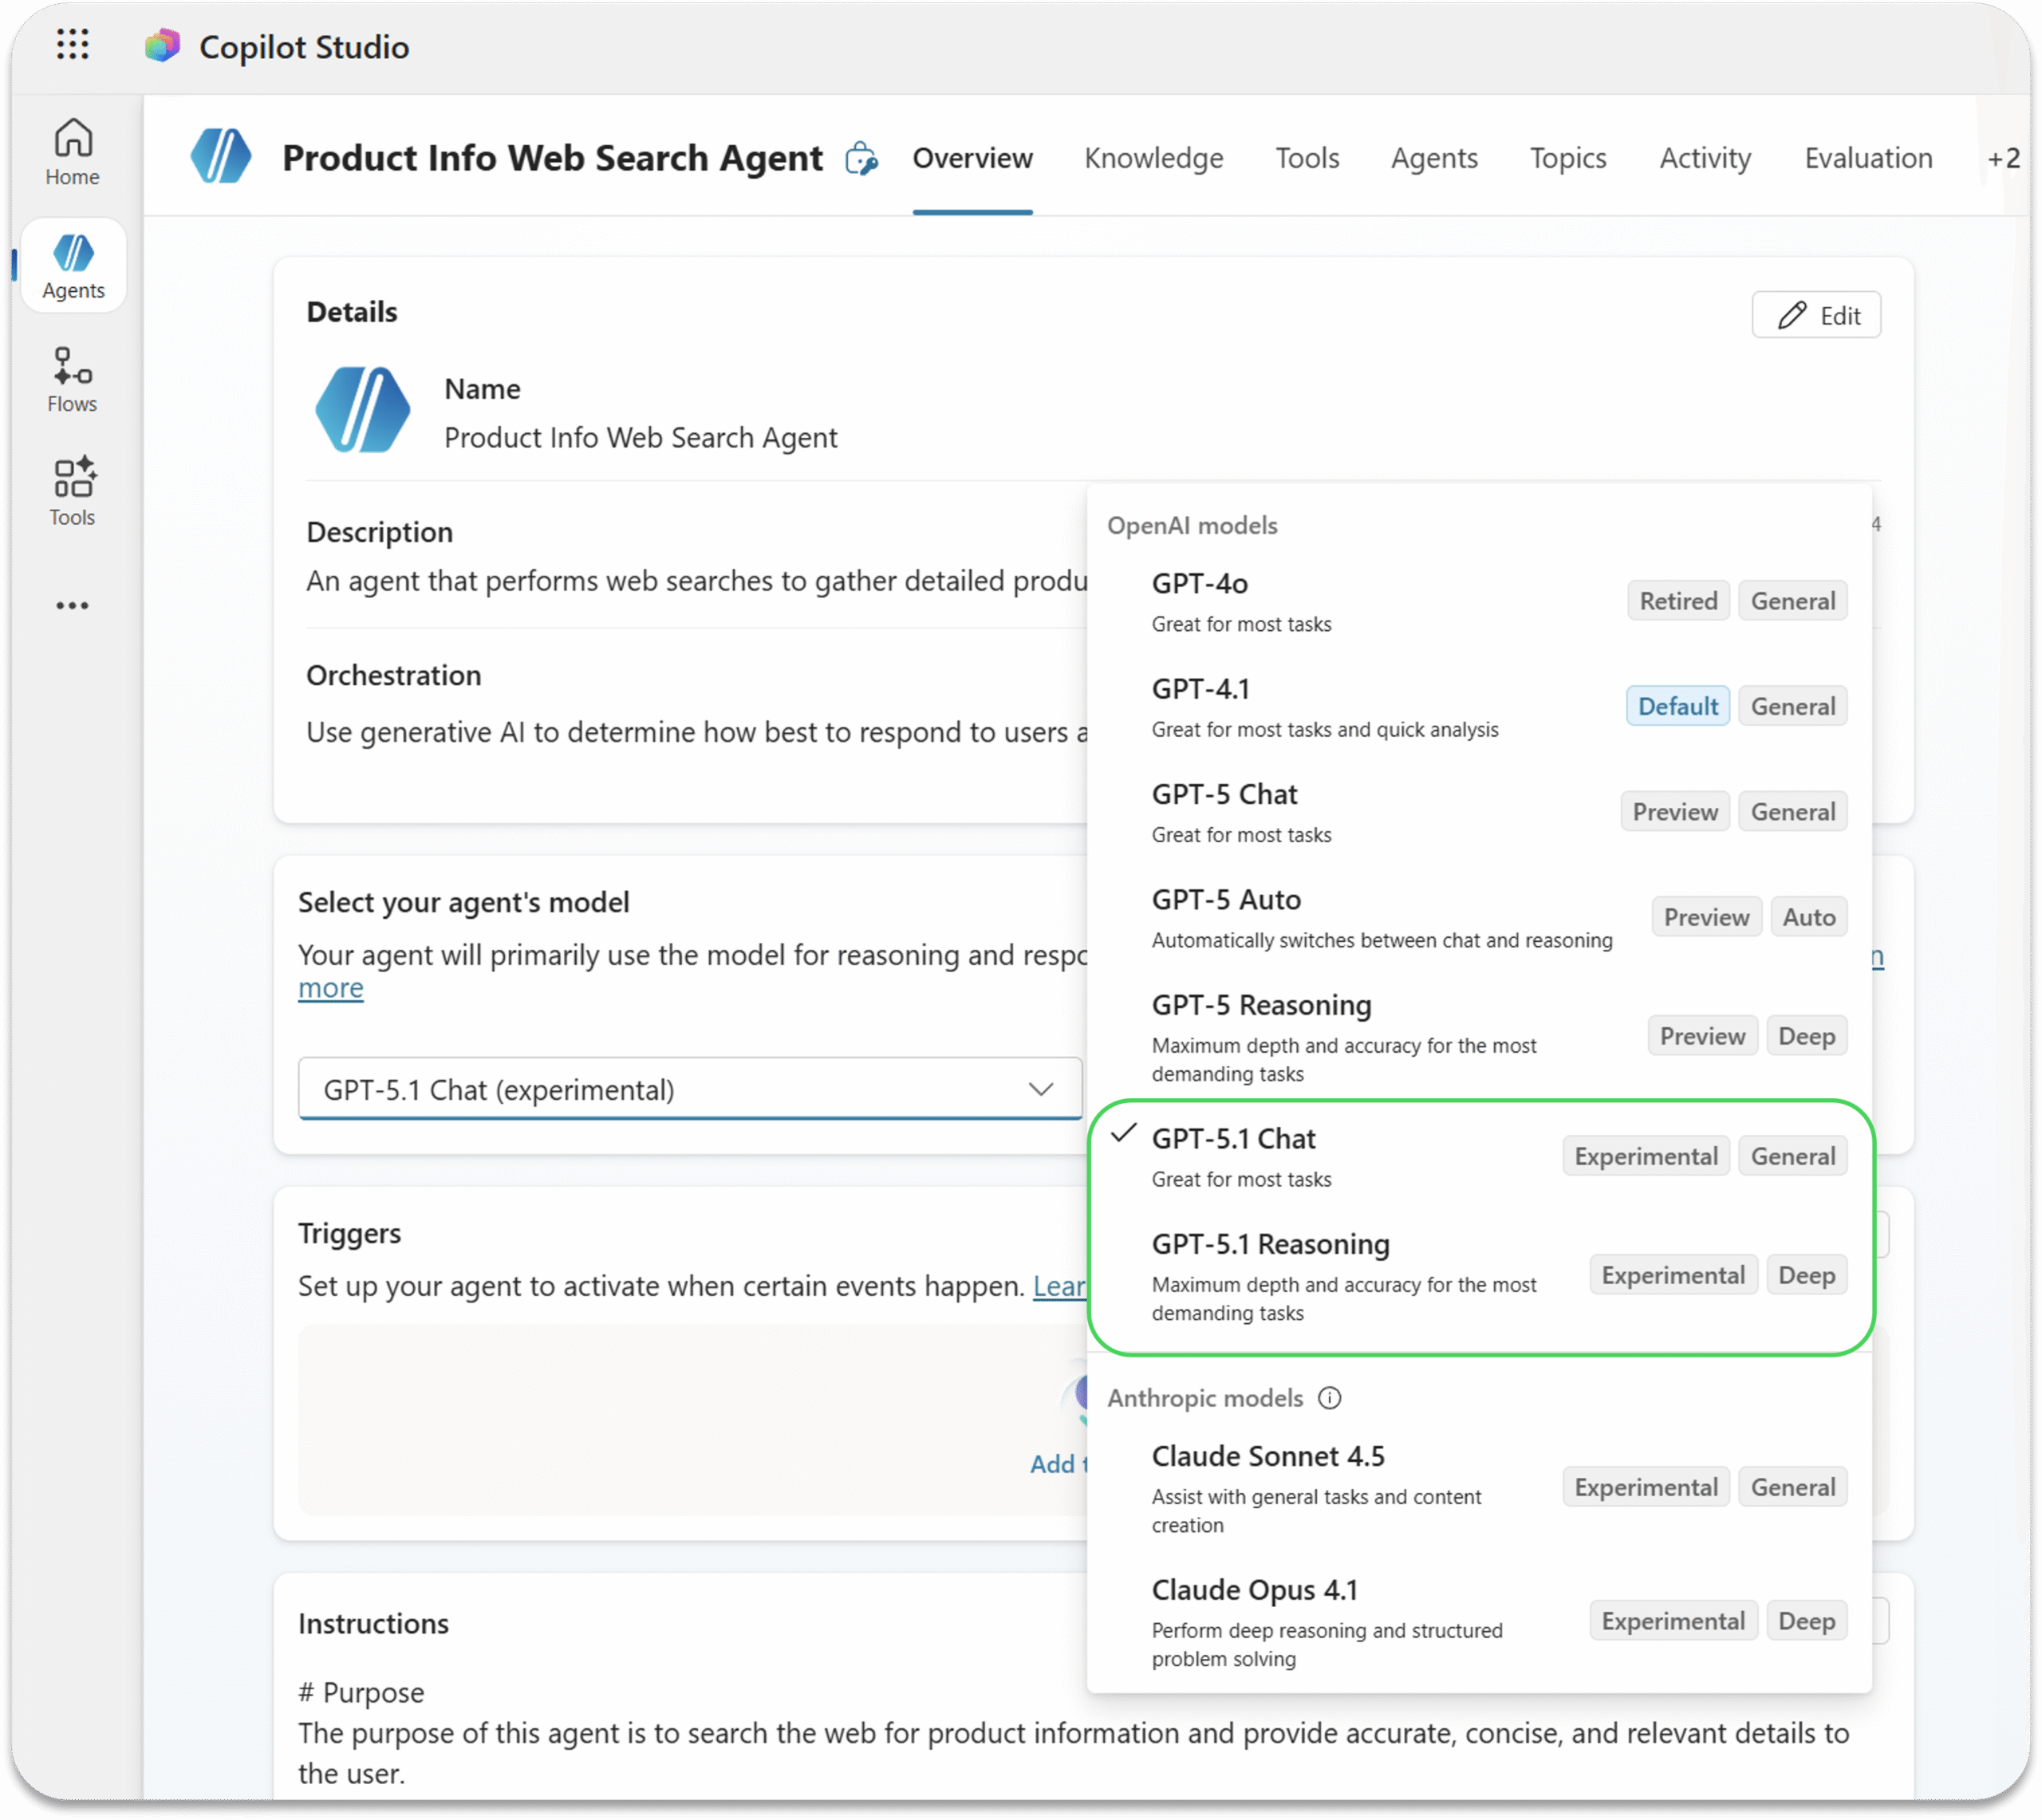The width and height of the screenshot is (2042, 1820).
Task: Open the app launcher waffle grid
Action: [72, 45]
